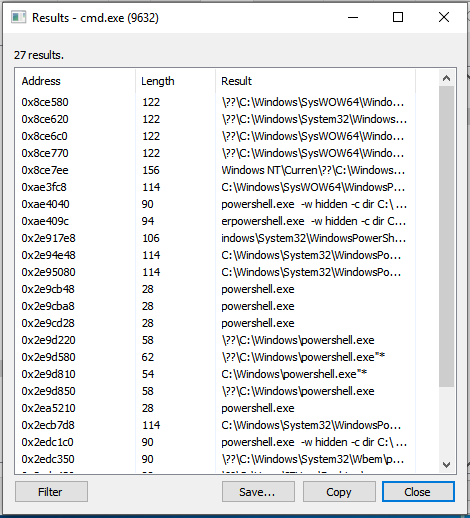Click the length value 62

point(148,357)
